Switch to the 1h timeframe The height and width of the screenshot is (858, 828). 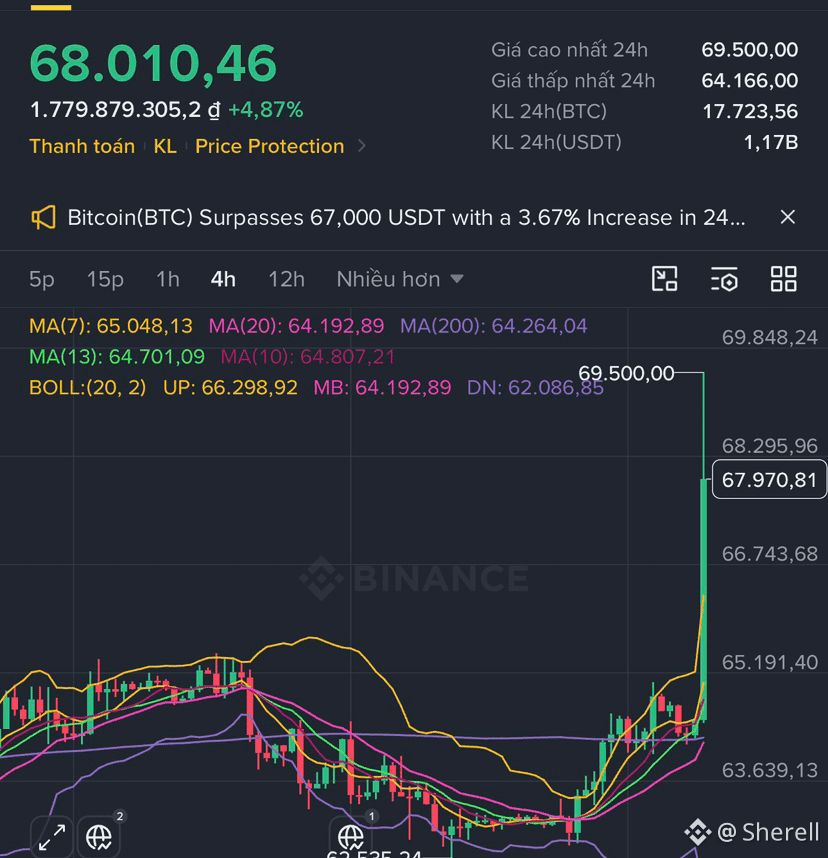[167, 279]
